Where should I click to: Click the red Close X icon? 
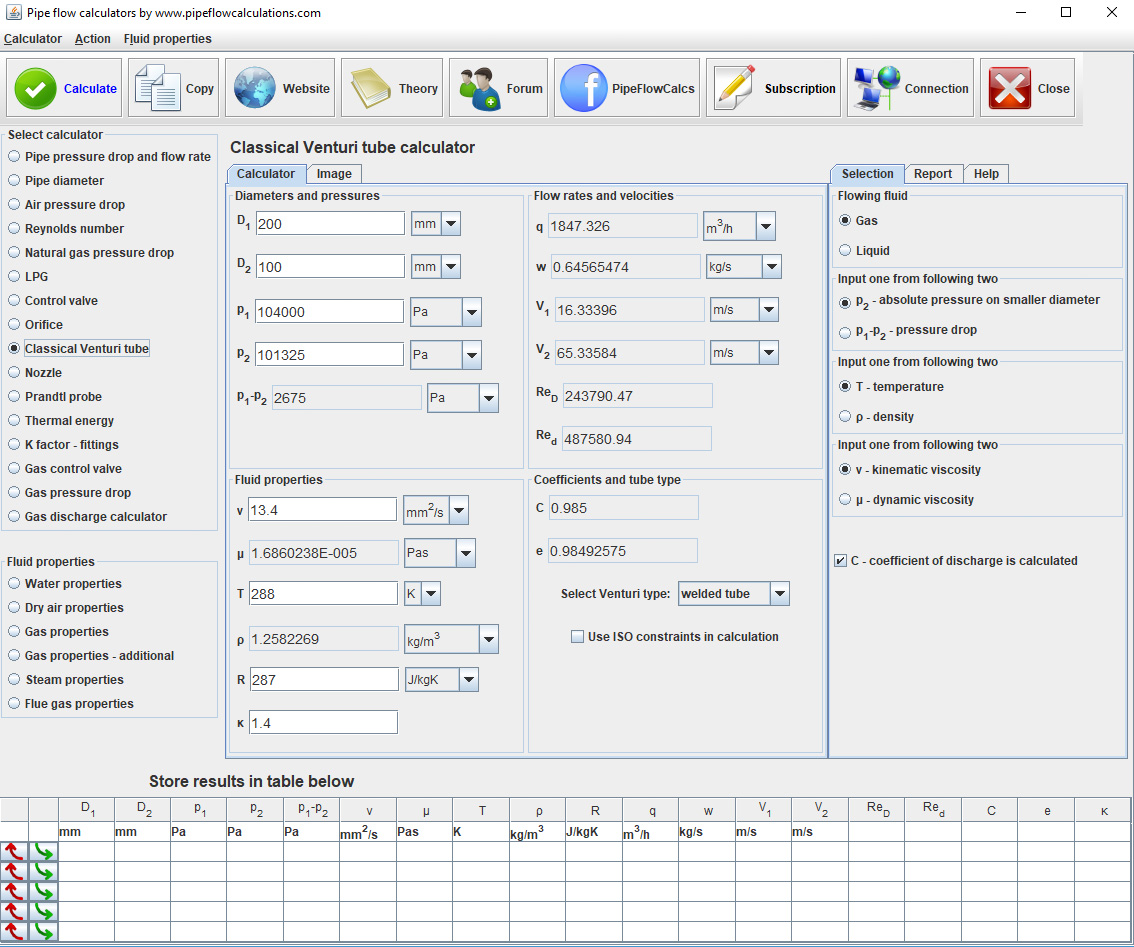pyautogui.click(x=1009, y=89)
